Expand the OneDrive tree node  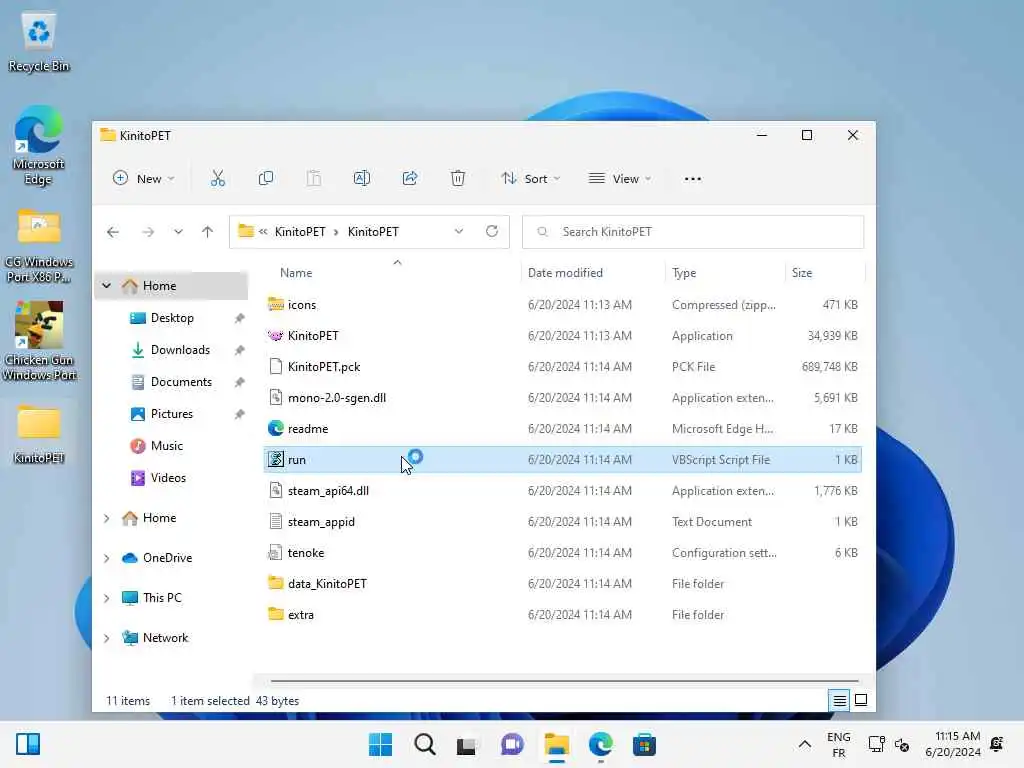(x=106, y=558)
